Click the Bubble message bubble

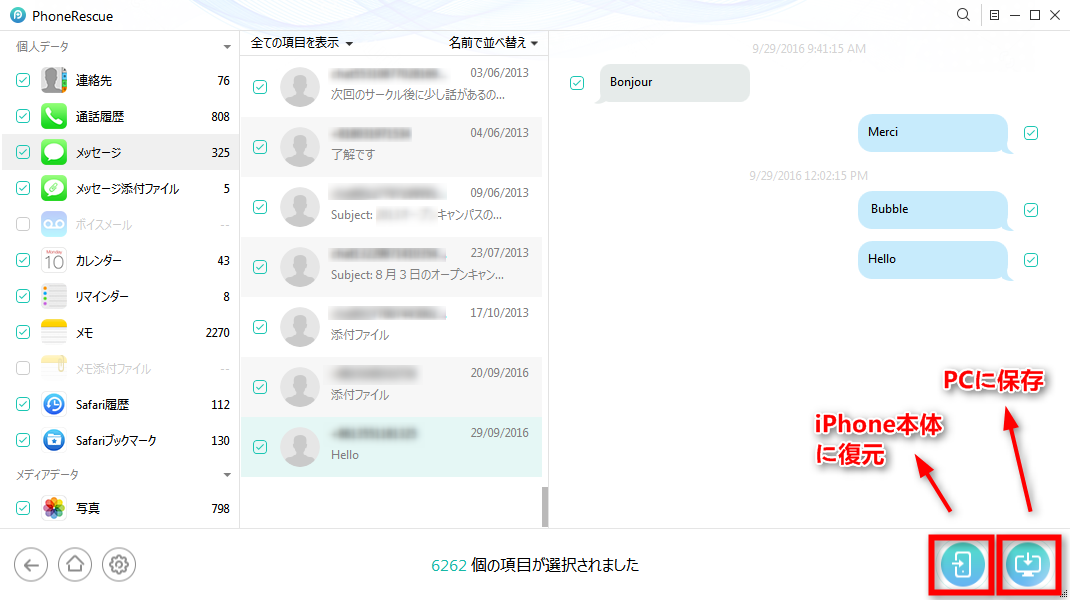tap(935, 210)
